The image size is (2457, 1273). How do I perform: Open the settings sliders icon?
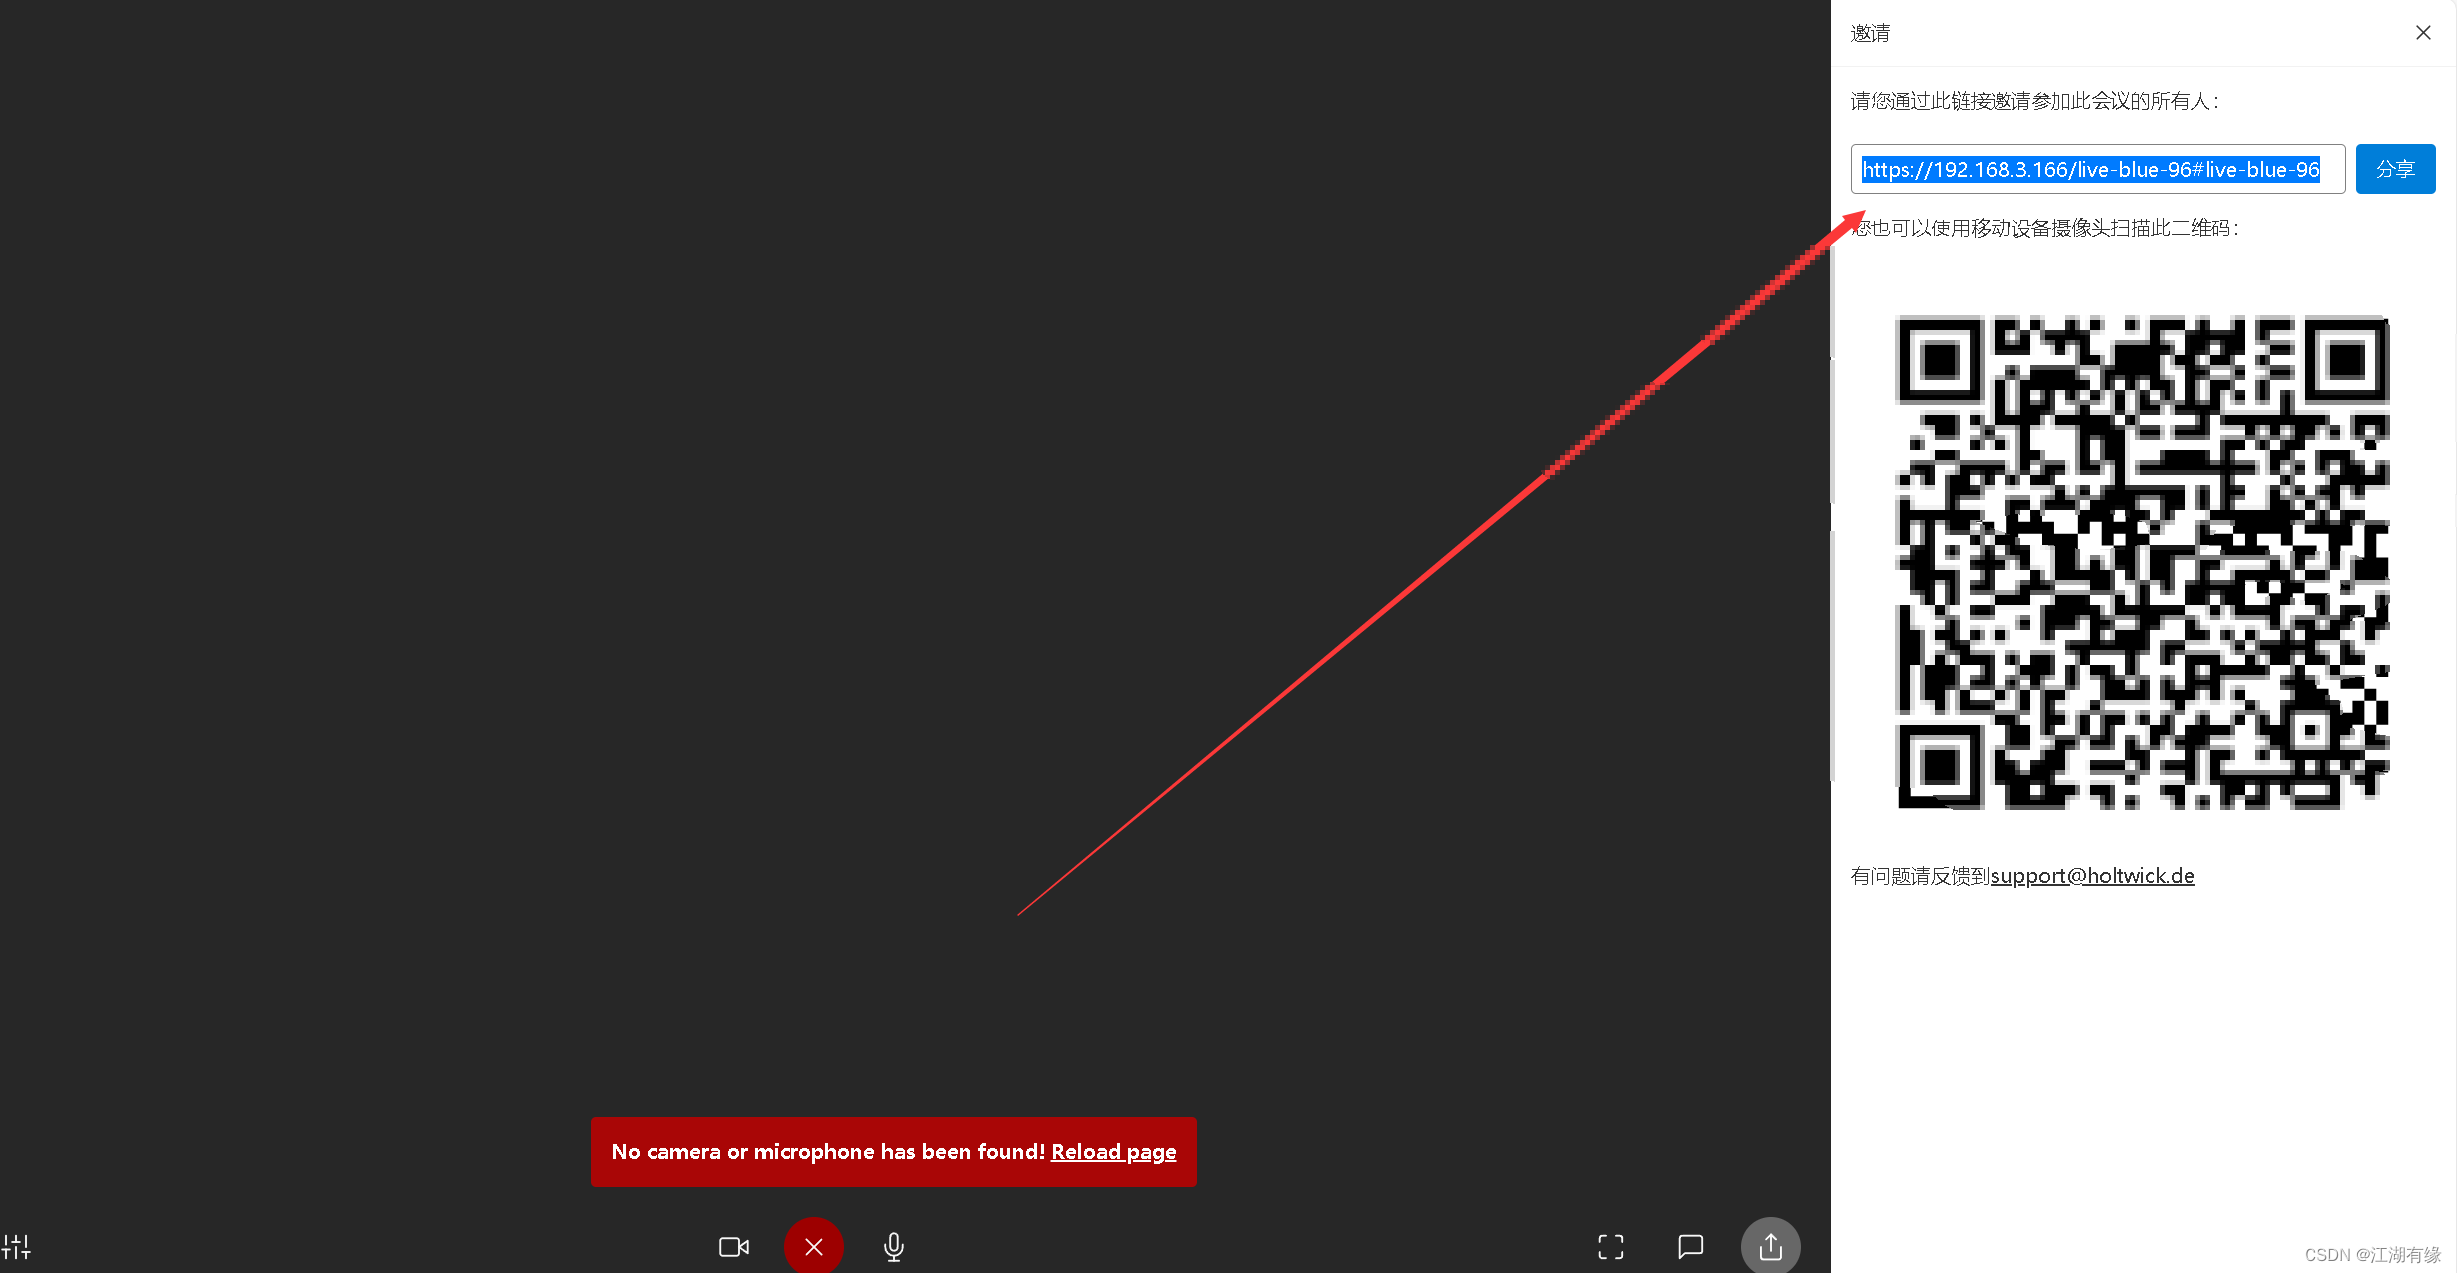click(17, 1246)
